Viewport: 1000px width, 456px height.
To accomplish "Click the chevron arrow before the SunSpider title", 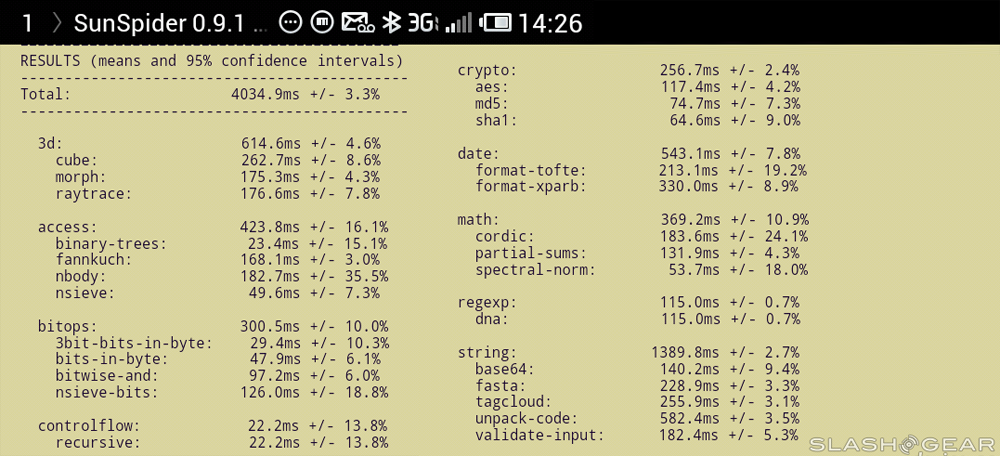I will [x=59, y=23].
